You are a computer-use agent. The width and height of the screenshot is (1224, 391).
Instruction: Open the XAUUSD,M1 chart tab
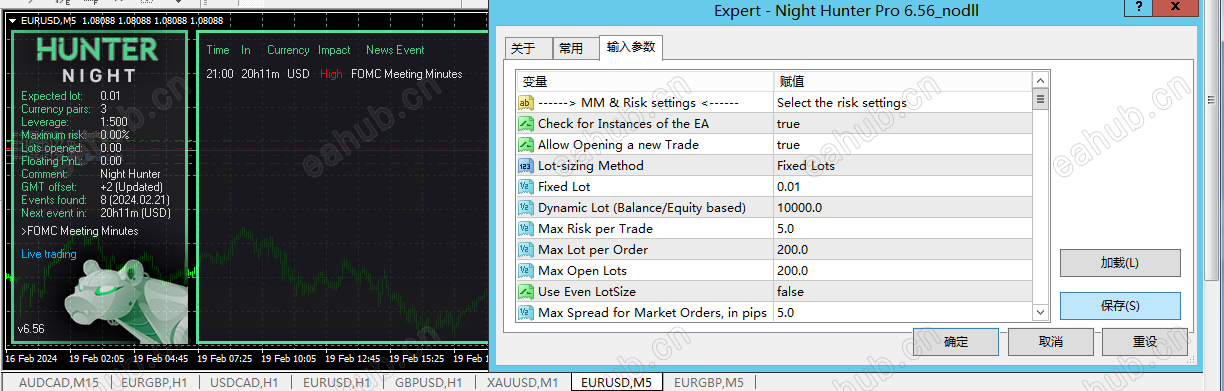(522, 383)
